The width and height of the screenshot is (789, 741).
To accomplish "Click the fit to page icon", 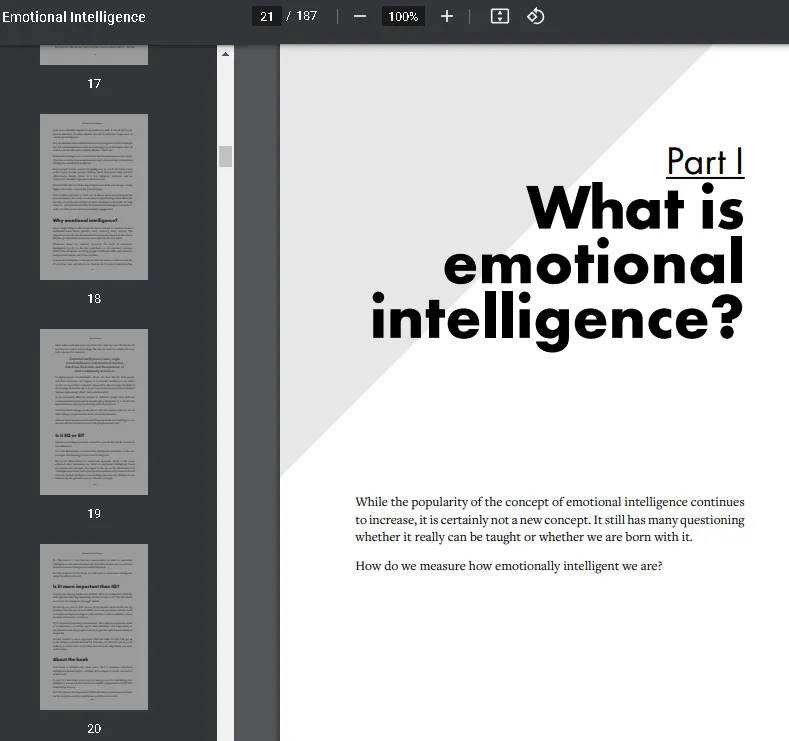I will point(500,17).
